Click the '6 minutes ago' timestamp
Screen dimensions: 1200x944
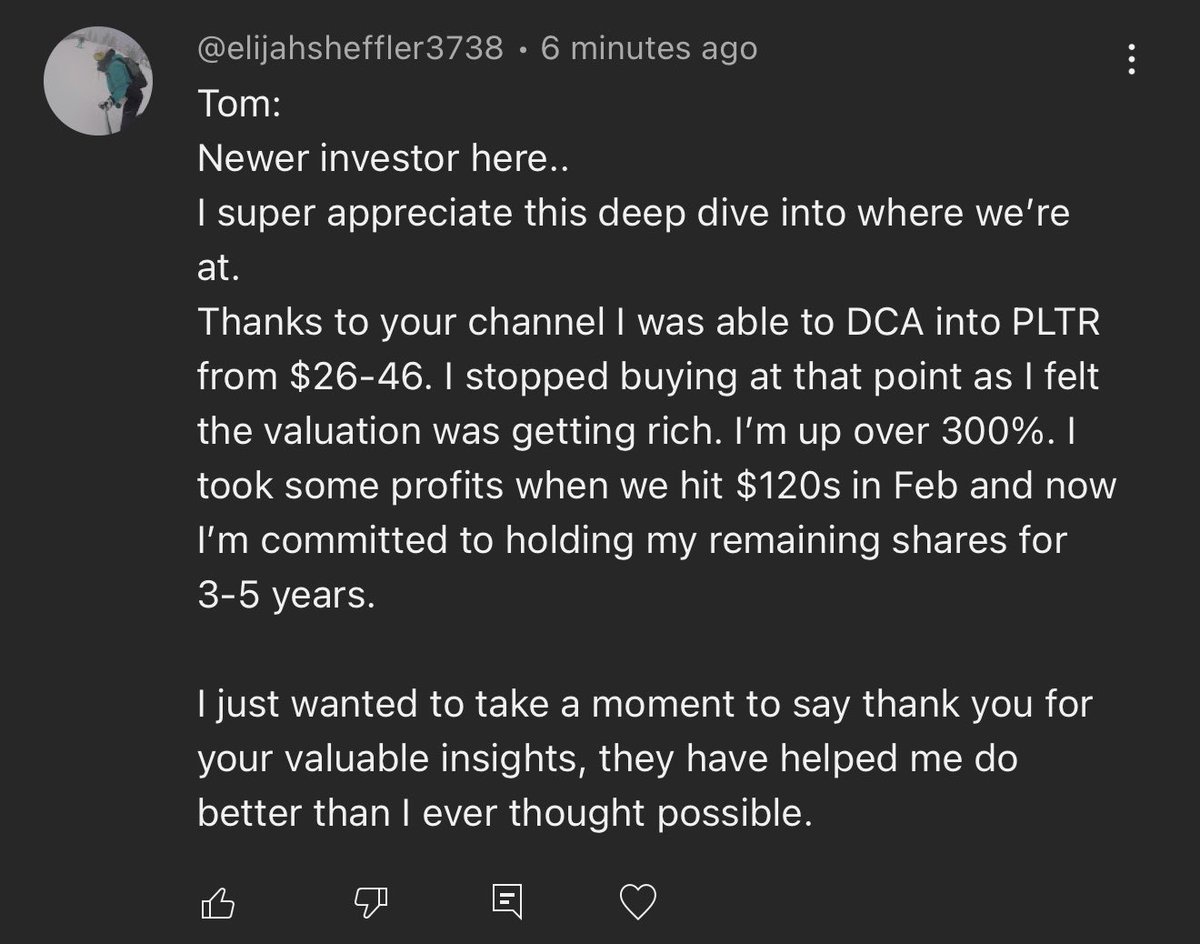[649, 48]
